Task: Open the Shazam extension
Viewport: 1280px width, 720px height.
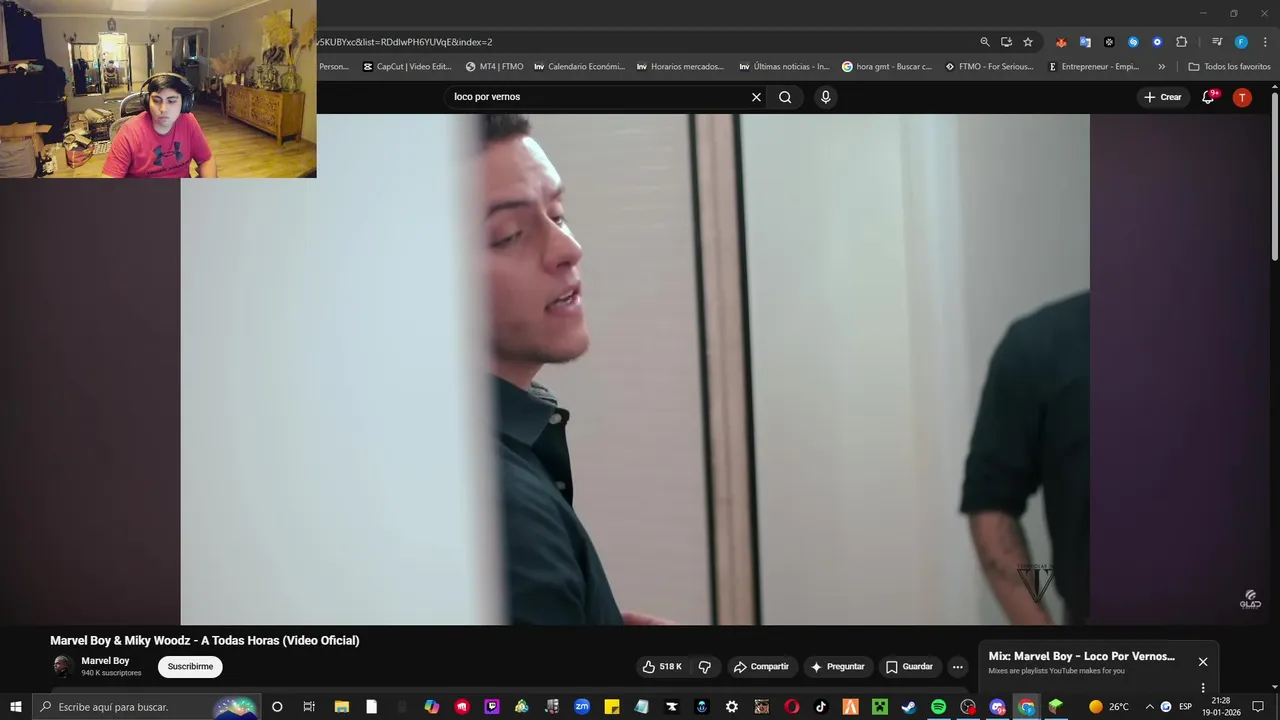Action: click(x=1133, y=42)
